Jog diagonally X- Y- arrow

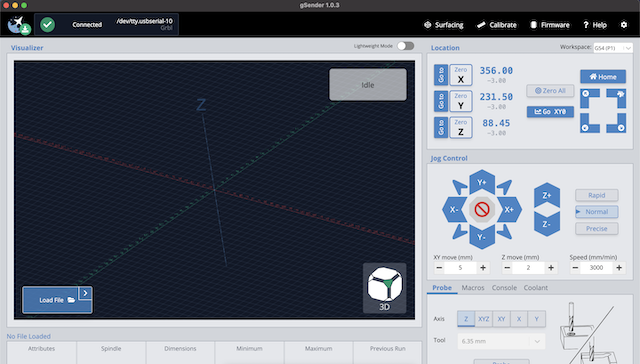coord(460,232)
